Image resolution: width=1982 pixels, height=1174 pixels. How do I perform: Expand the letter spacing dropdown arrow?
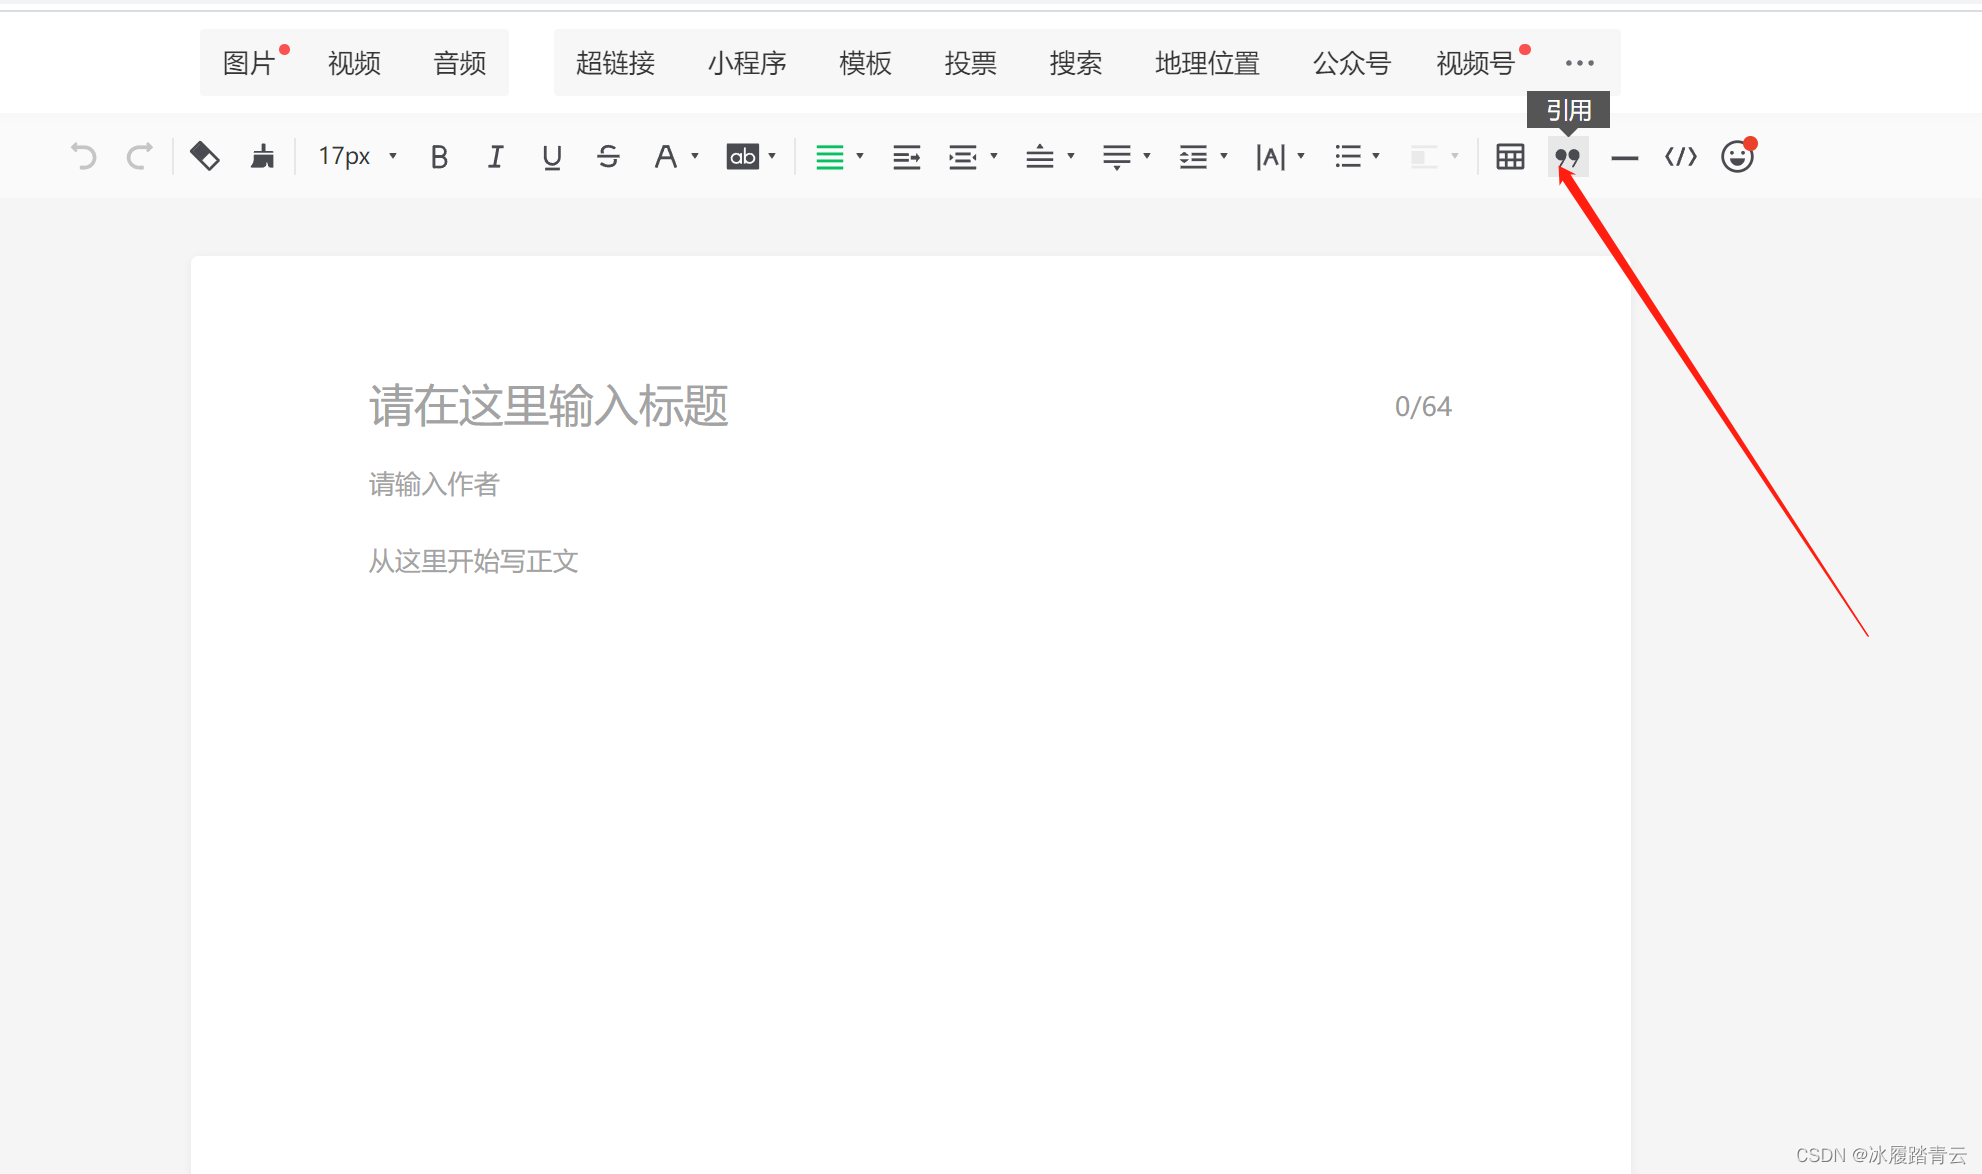[1301, 157]
